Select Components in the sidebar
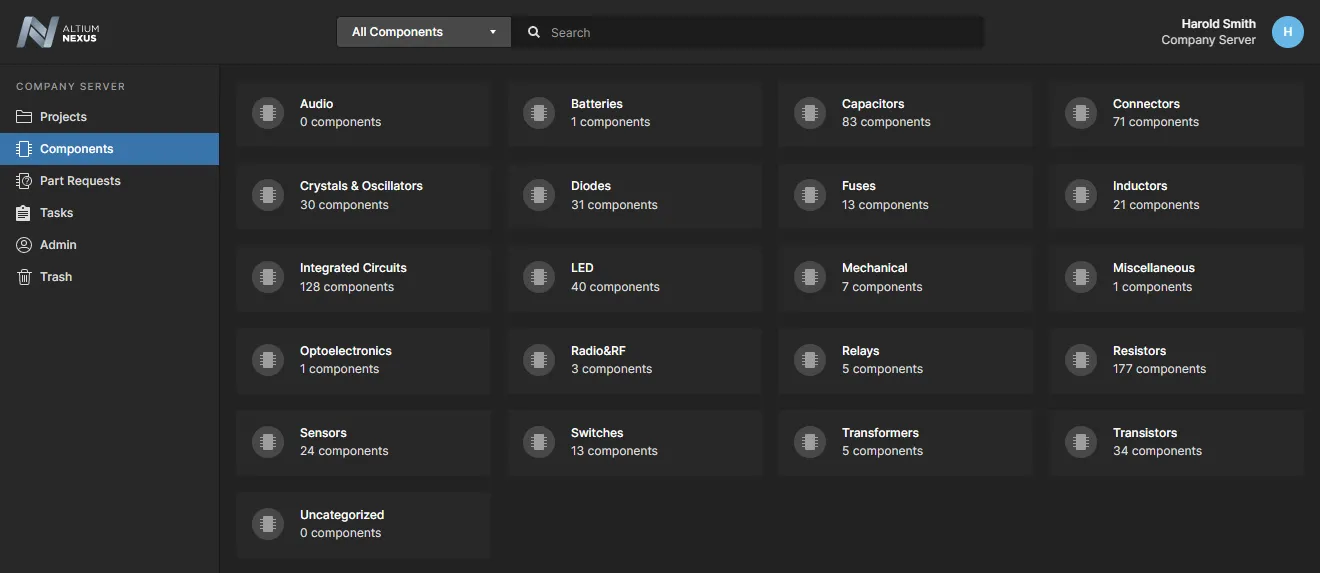The image size is (1320, 573). (77, 149)
